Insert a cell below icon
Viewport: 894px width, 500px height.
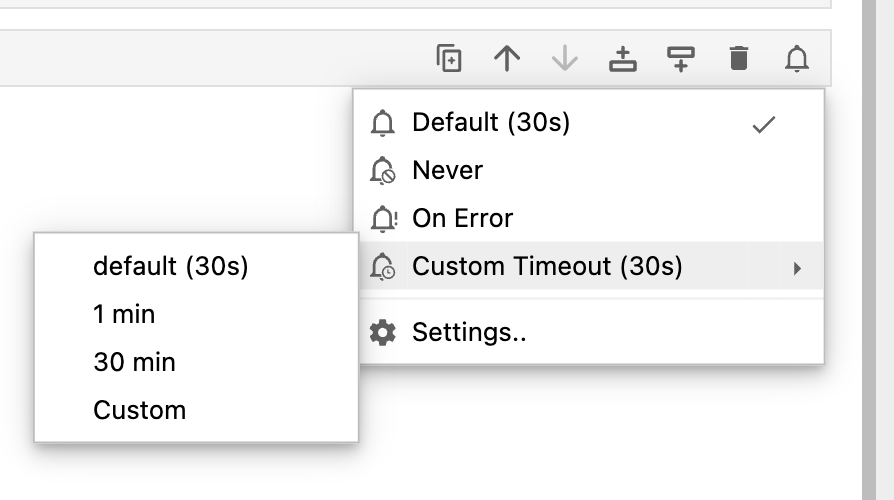(681, 59)
